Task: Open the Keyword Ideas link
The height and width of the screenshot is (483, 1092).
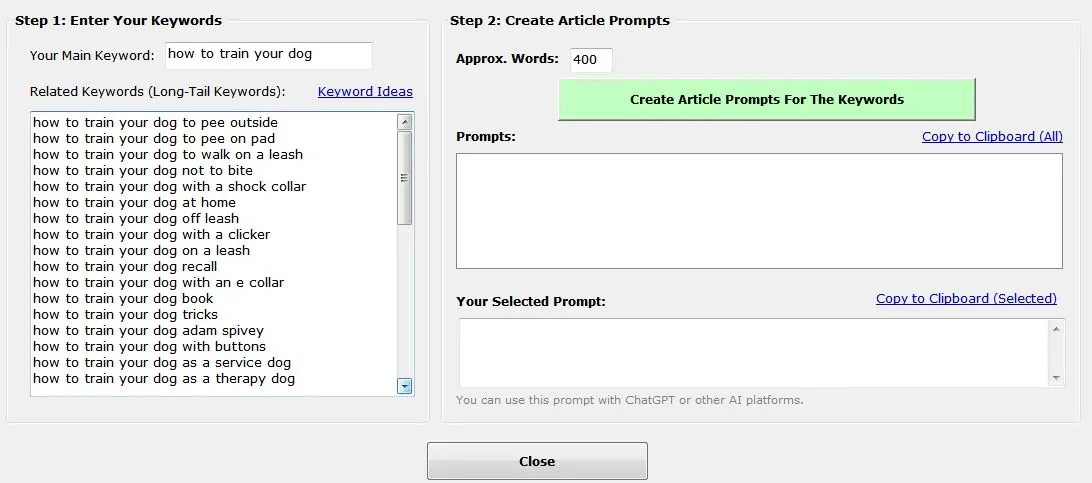Action: click(365, 91)
